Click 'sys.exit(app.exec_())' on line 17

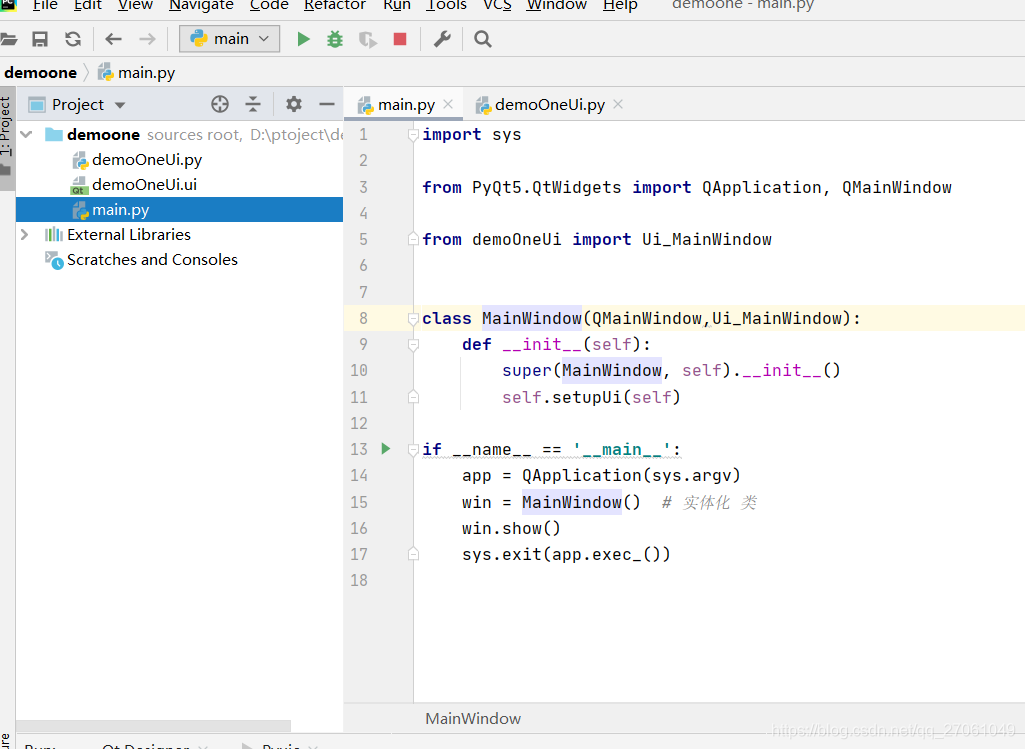point(566,554)
